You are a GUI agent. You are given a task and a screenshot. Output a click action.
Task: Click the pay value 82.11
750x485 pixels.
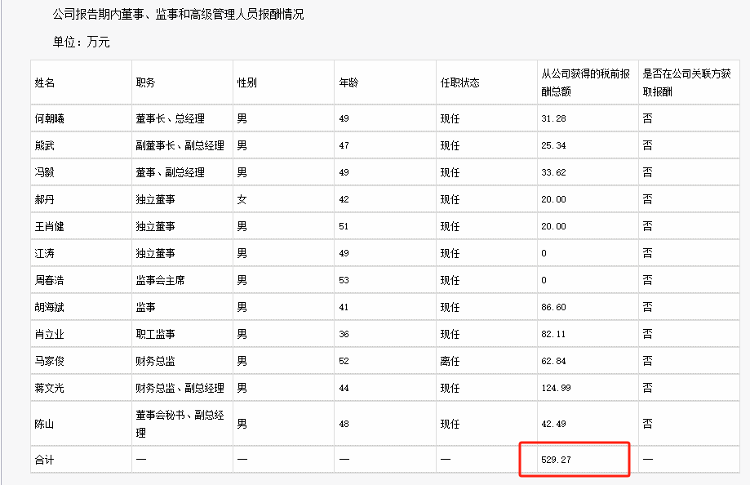point(554,334)
